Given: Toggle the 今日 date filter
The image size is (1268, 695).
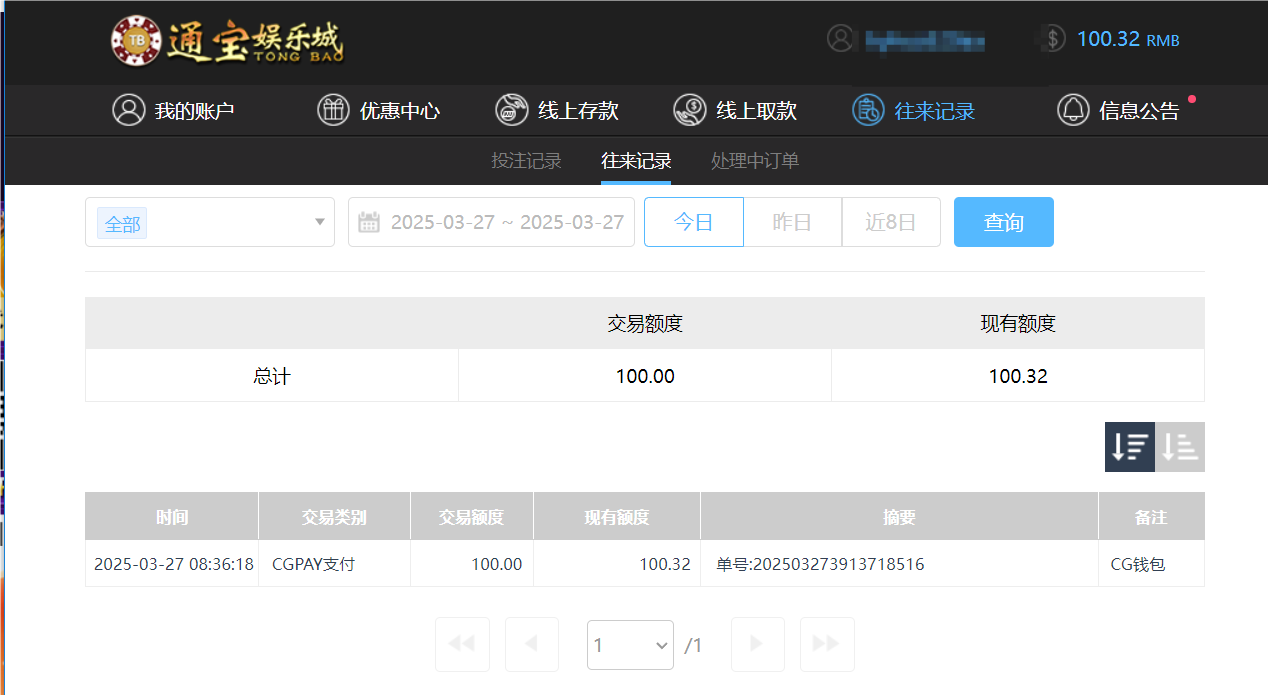Looking at the screenshot, I should 693,221.
